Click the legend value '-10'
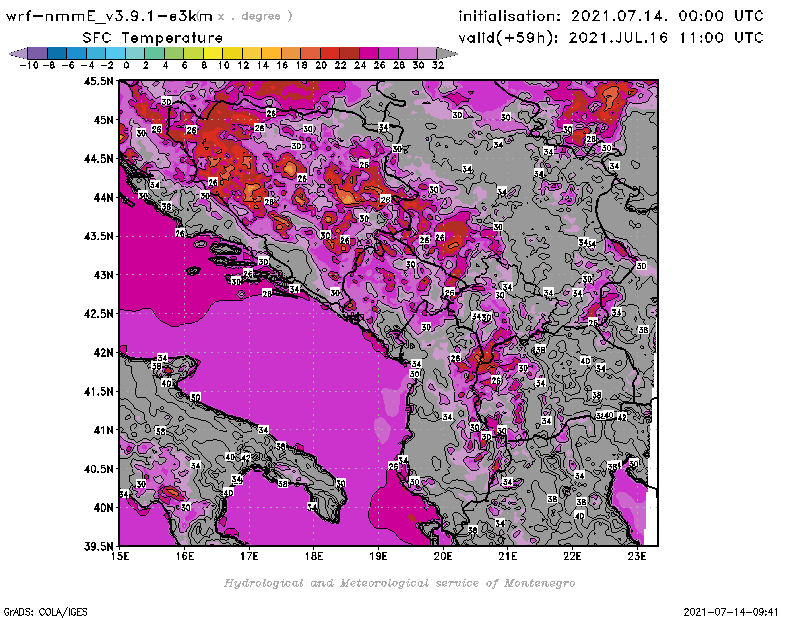 coord(29,65)
